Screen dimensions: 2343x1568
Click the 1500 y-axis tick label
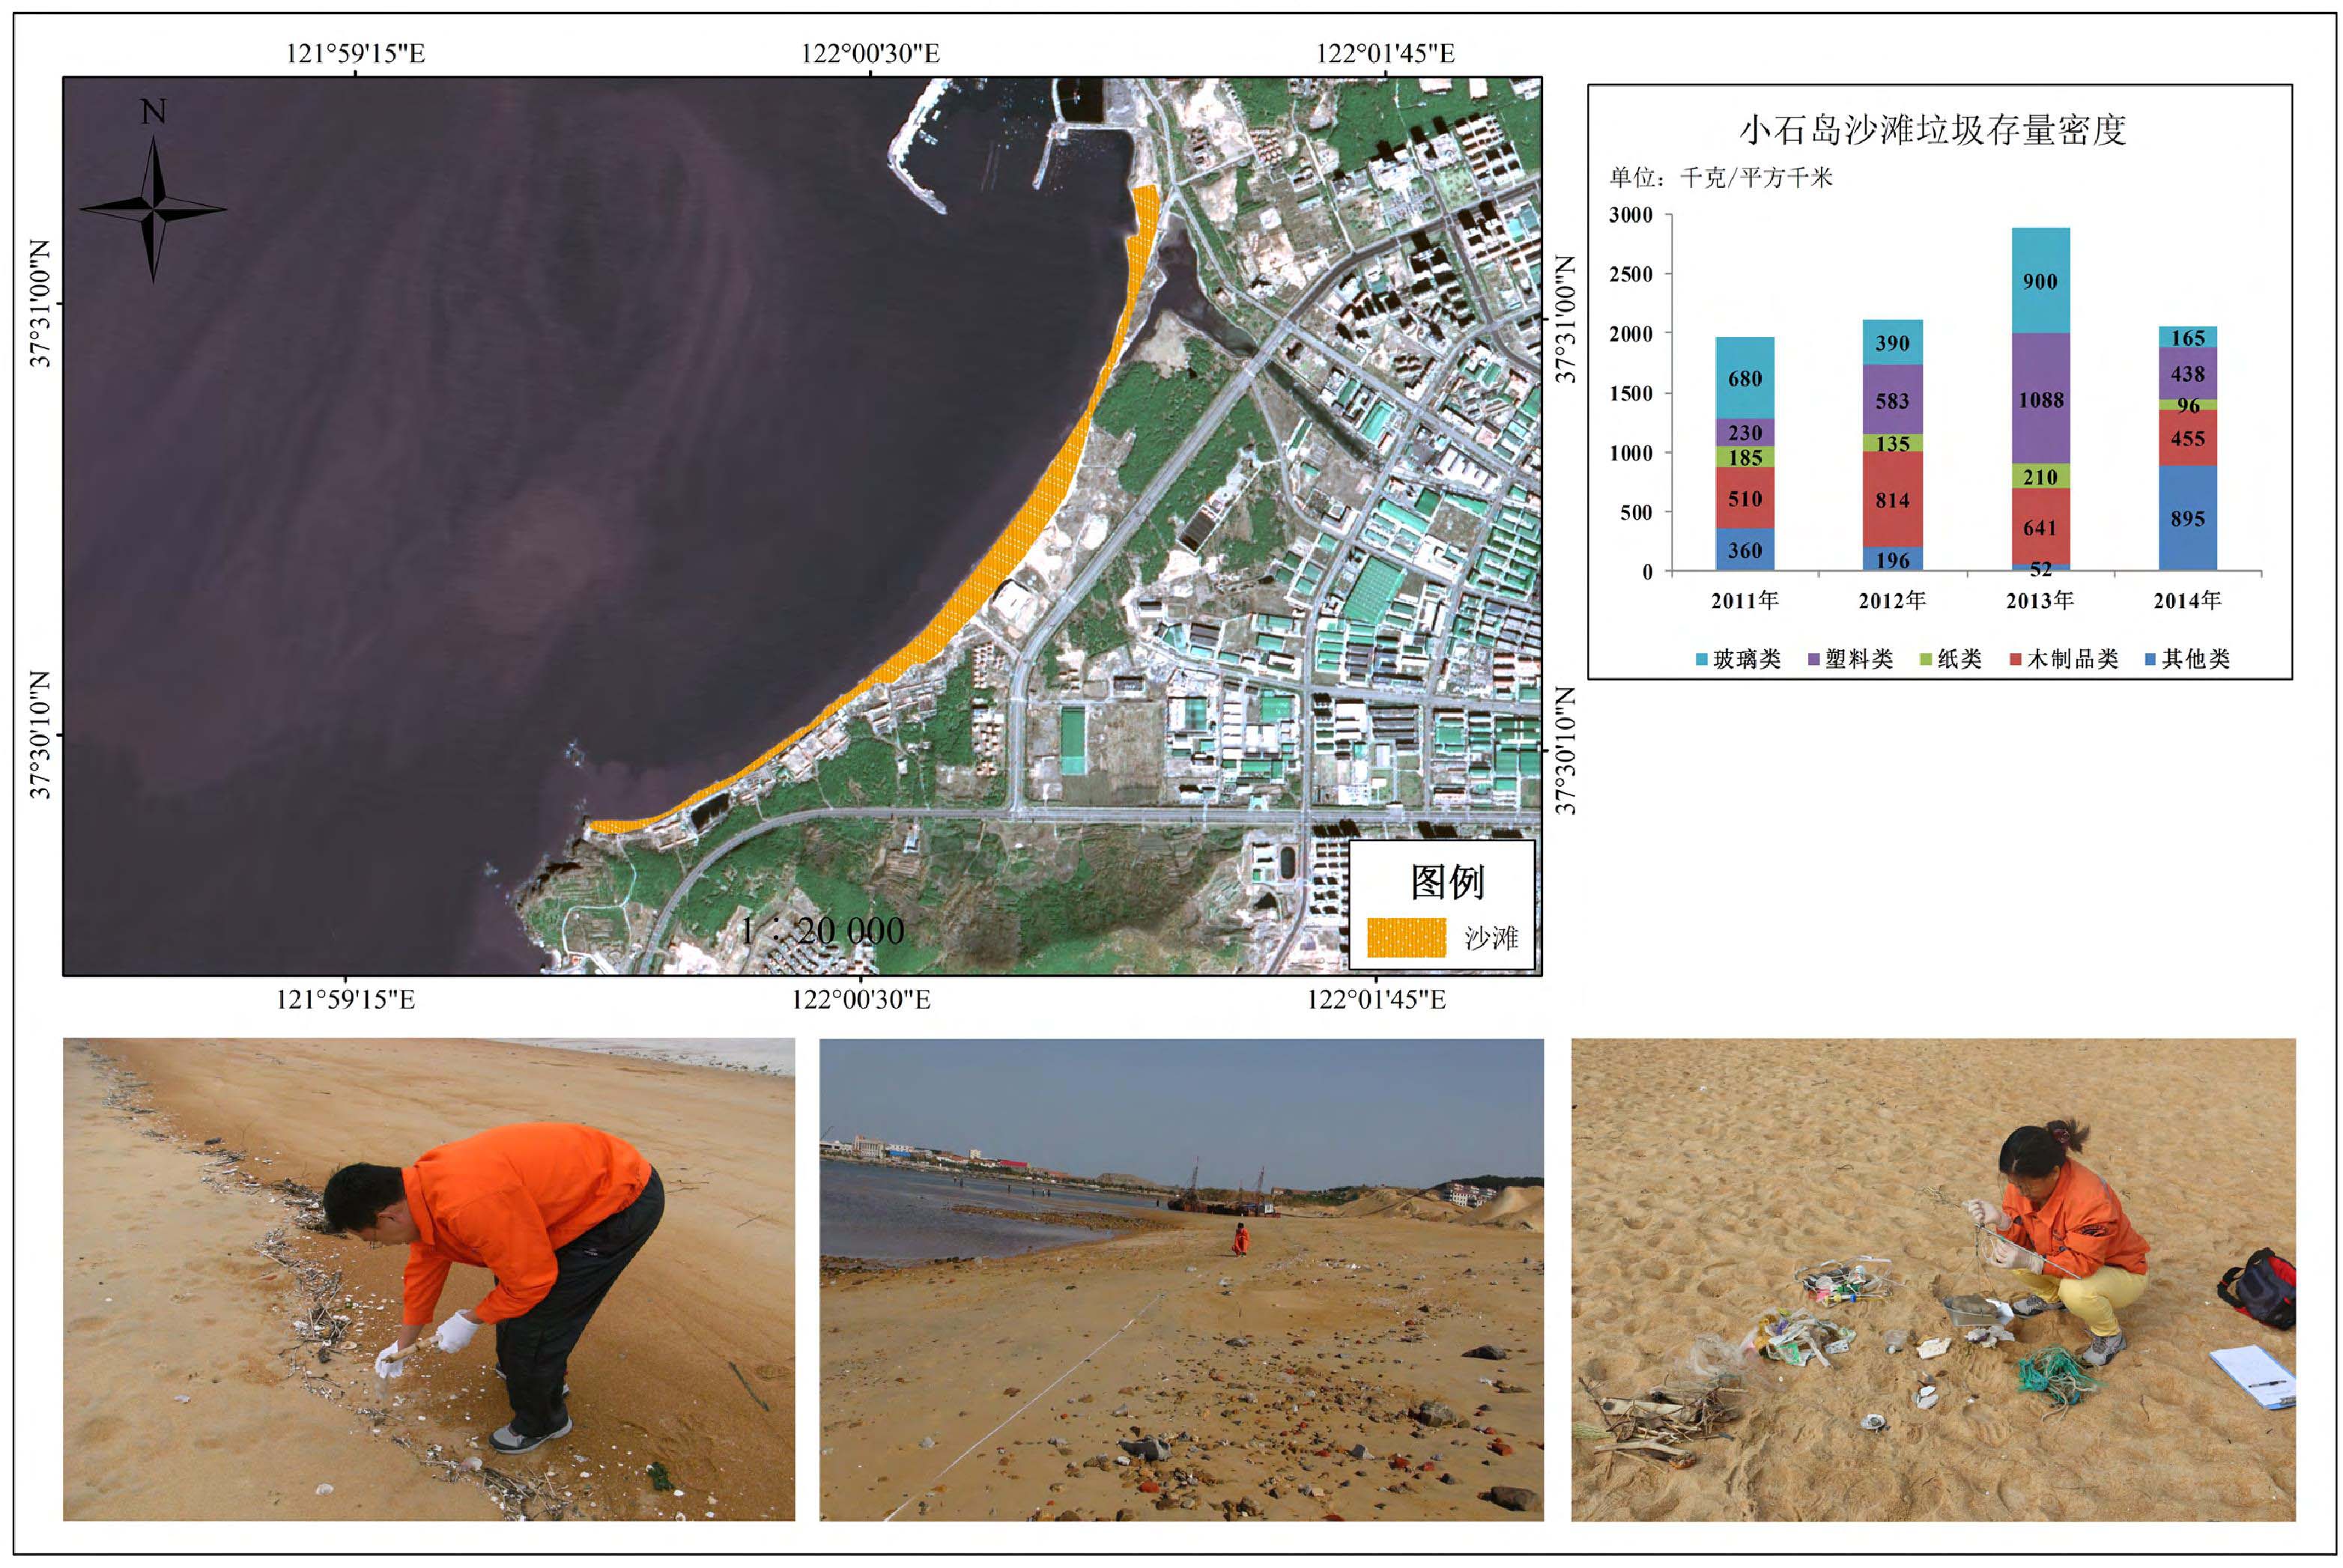tap(1631, 393)
